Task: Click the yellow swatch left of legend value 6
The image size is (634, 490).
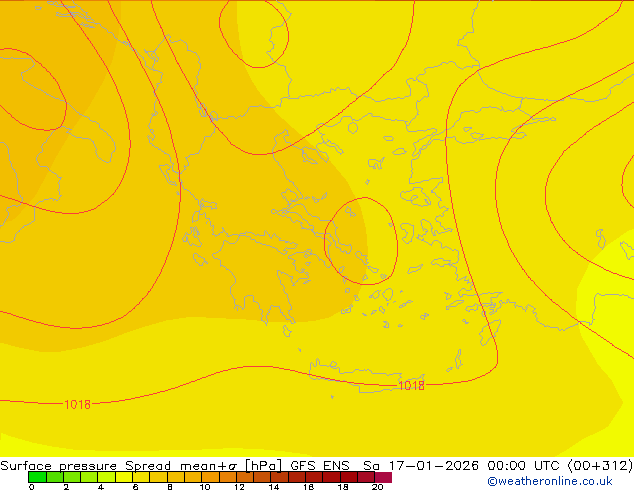Action: [x=124, y=477]
